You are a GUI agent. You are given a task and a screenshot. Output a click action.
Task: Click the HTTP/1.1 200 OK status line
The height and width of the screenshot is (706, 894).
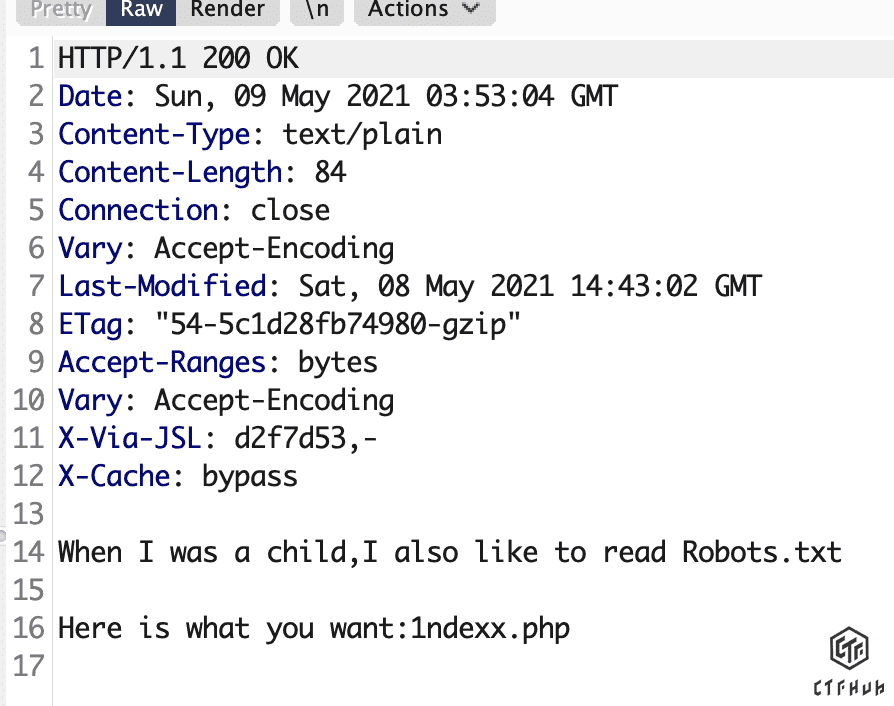(178, 58)
